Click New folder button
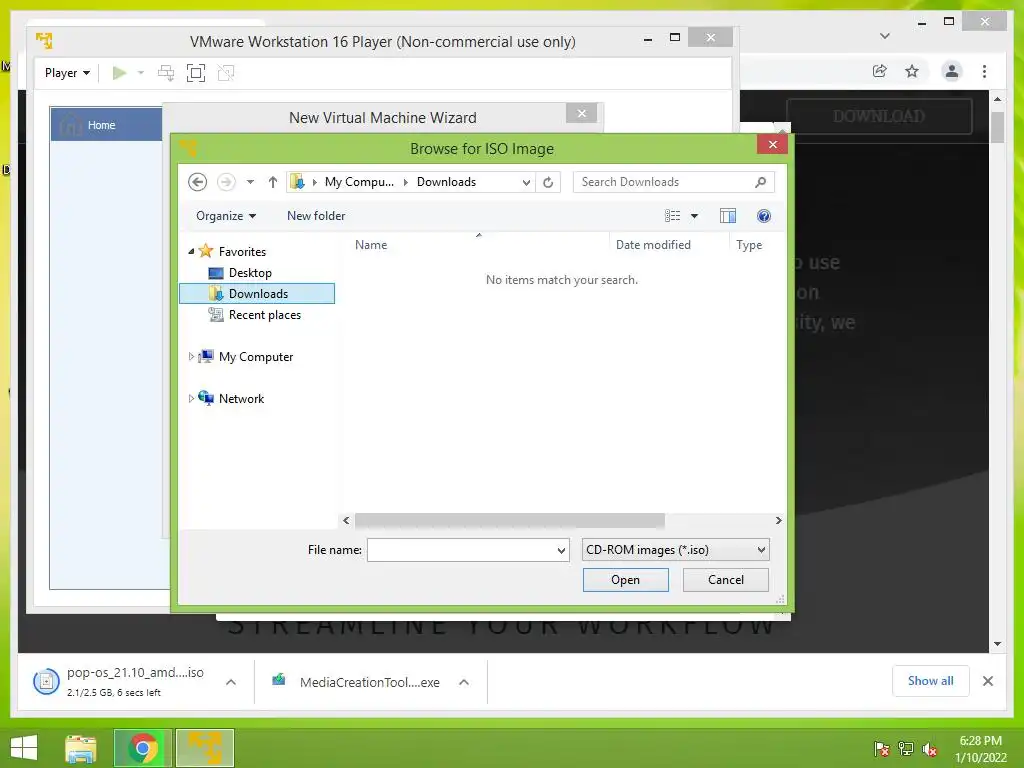Image resolution: width=1024 pixels, height=768 pixels. click(316, 216)
